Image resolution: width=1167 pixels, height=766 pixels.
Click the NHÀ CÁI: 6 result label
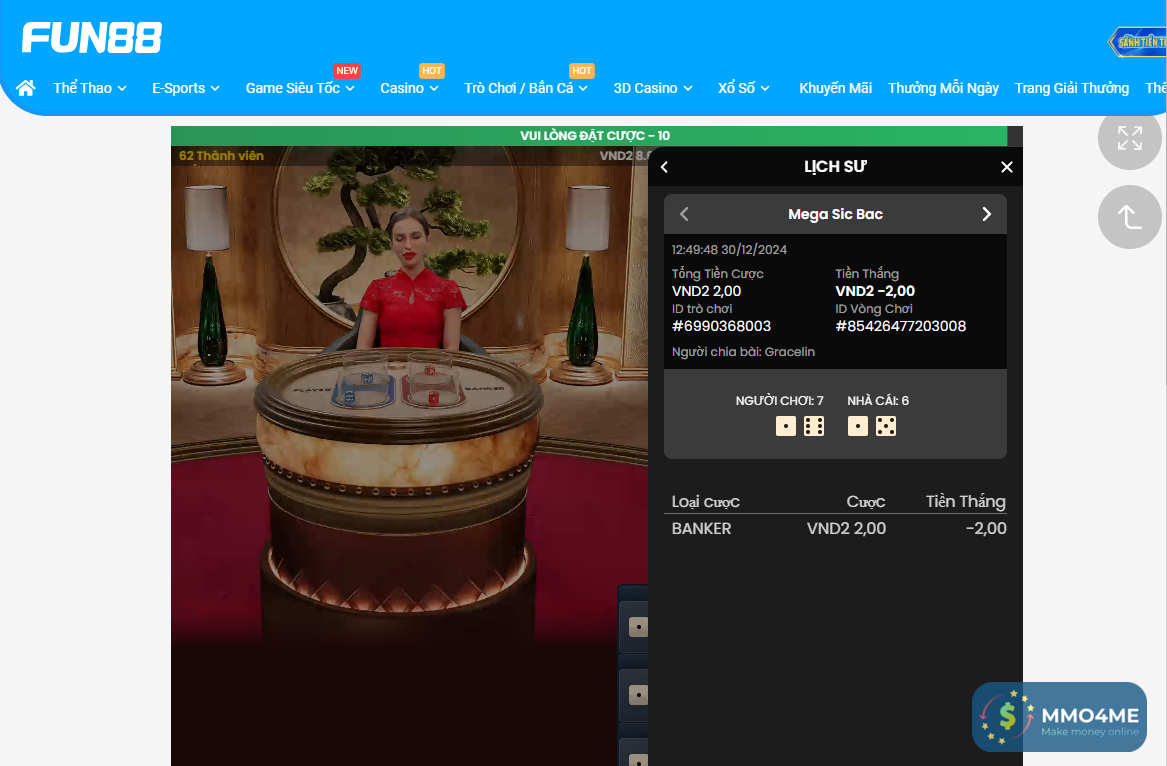877,400
